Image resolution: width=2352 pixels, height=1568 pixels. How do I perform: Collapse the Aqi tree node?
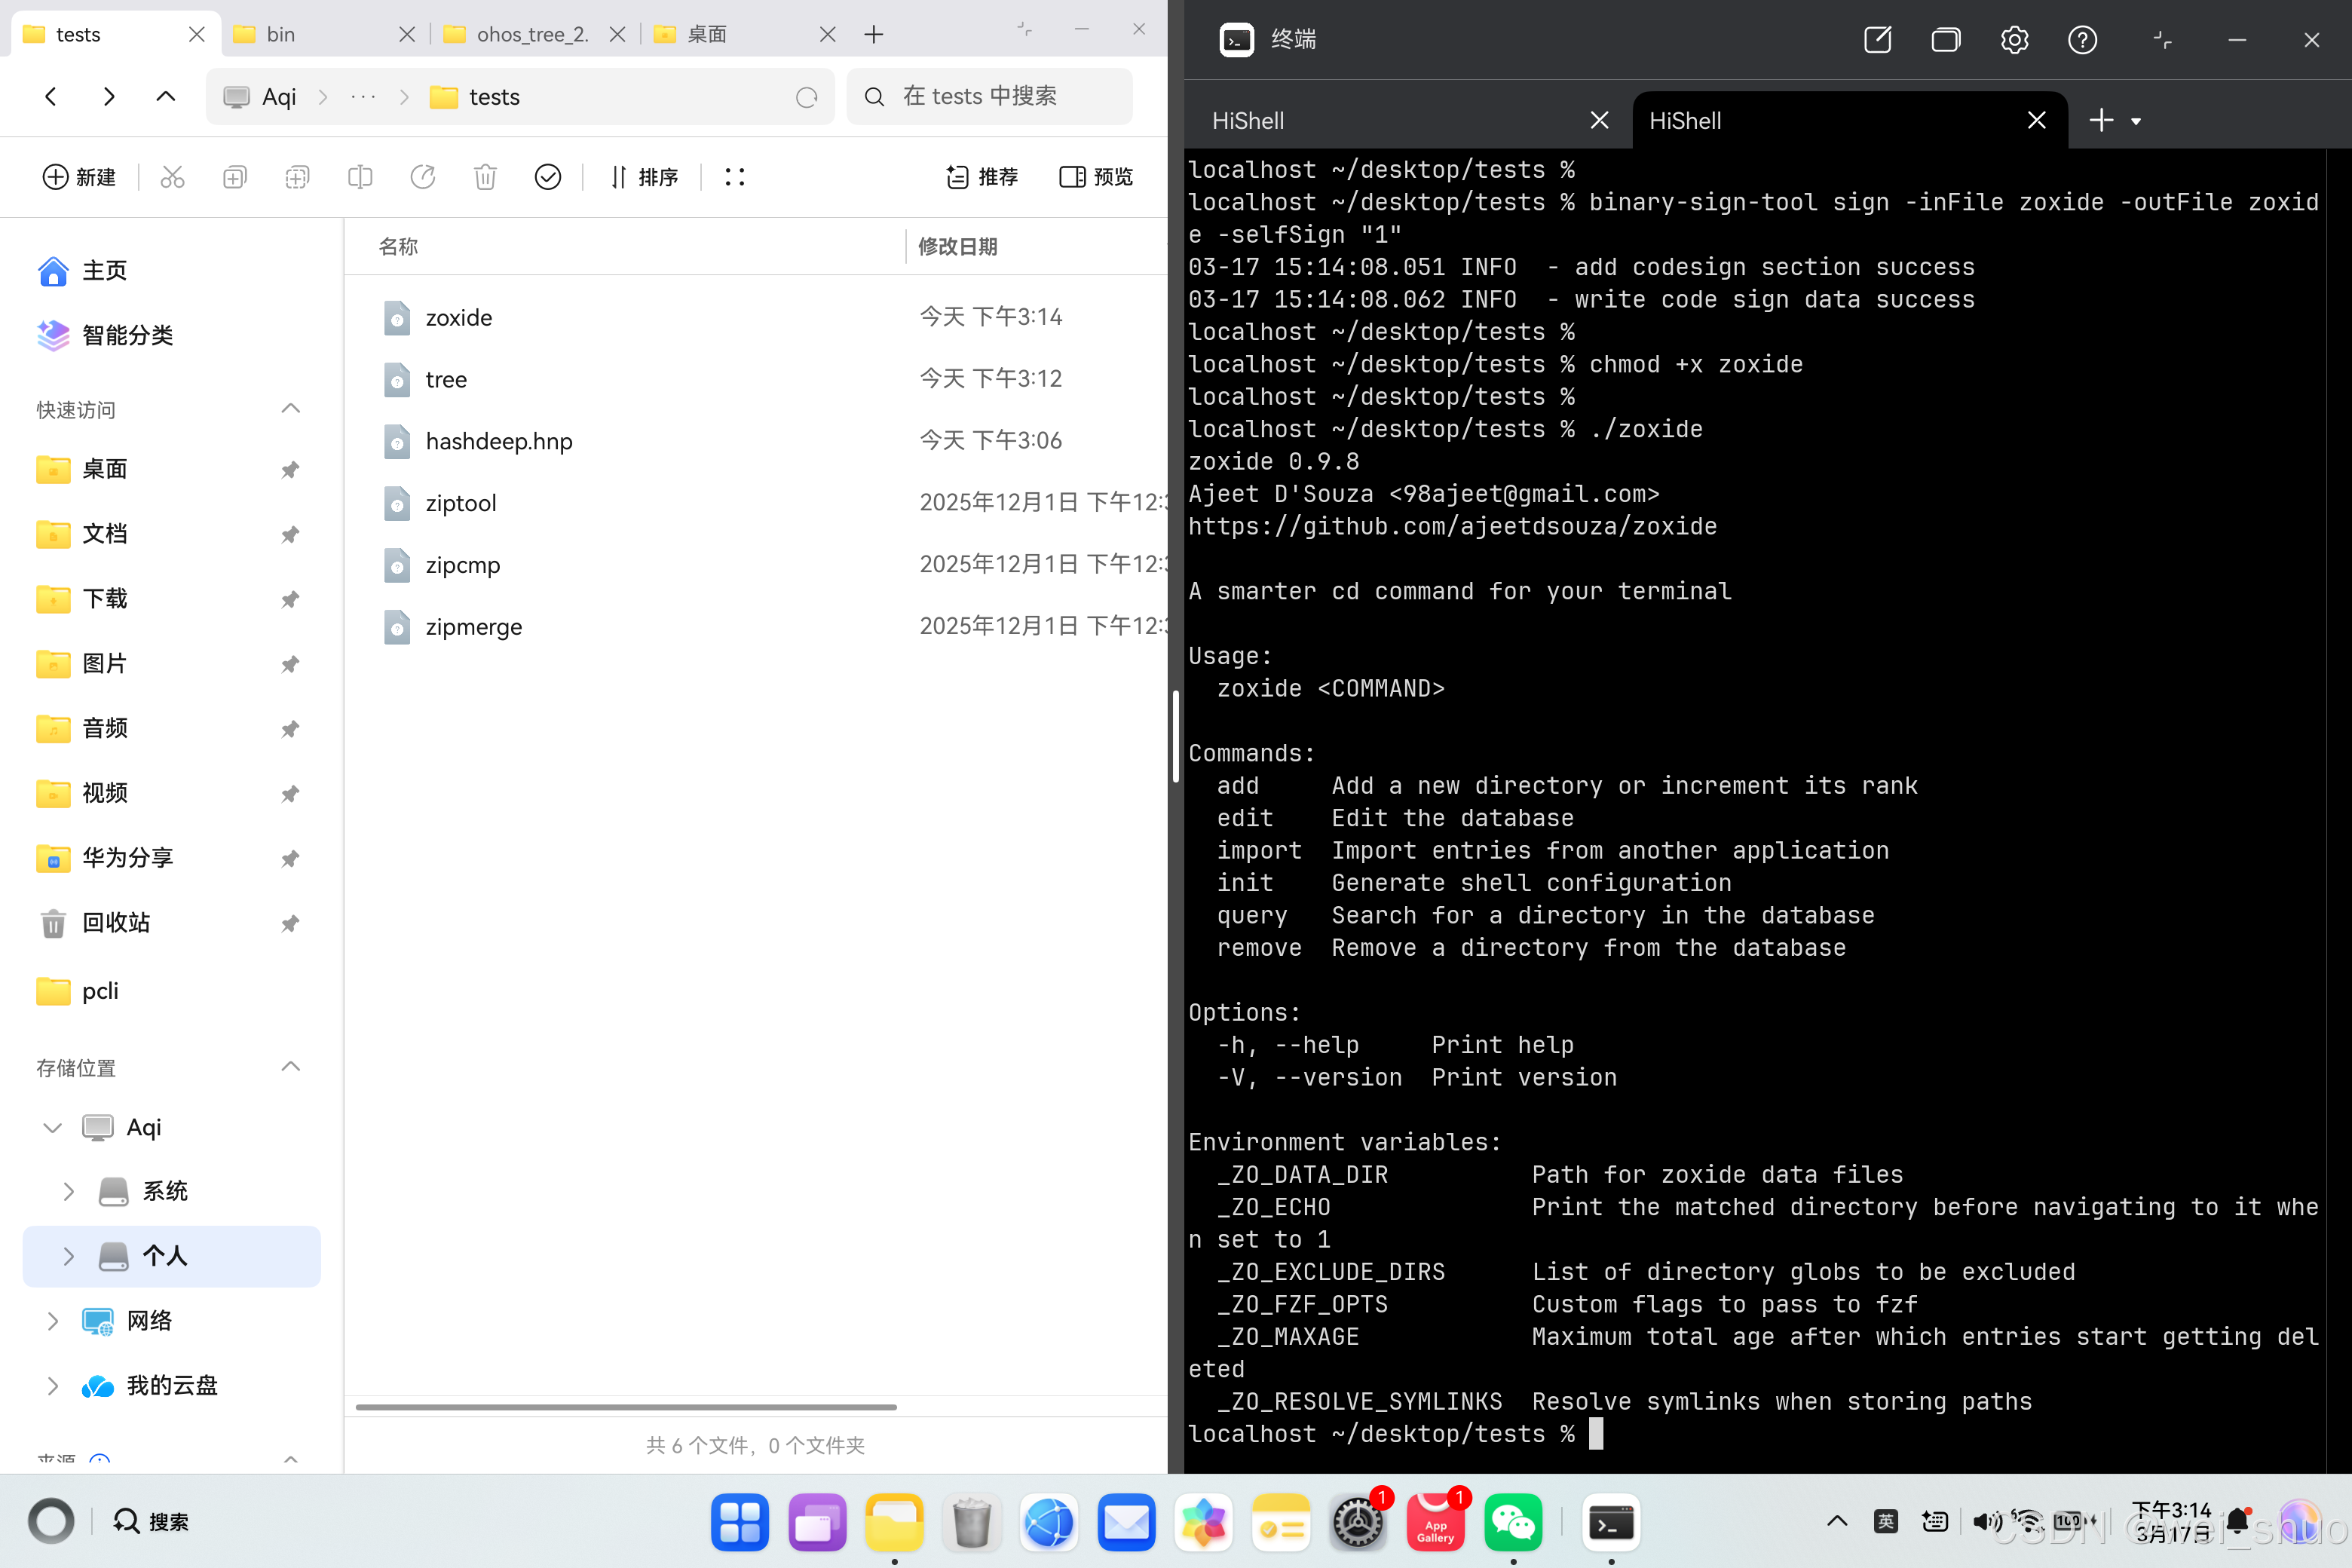(53, 1127)
